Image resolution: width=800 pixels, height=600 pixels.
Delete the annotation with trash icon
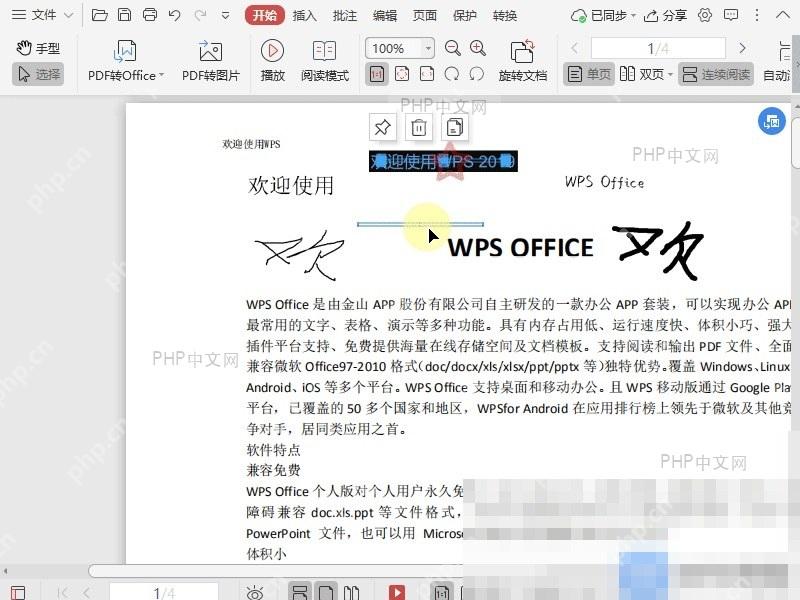[419, 127]
